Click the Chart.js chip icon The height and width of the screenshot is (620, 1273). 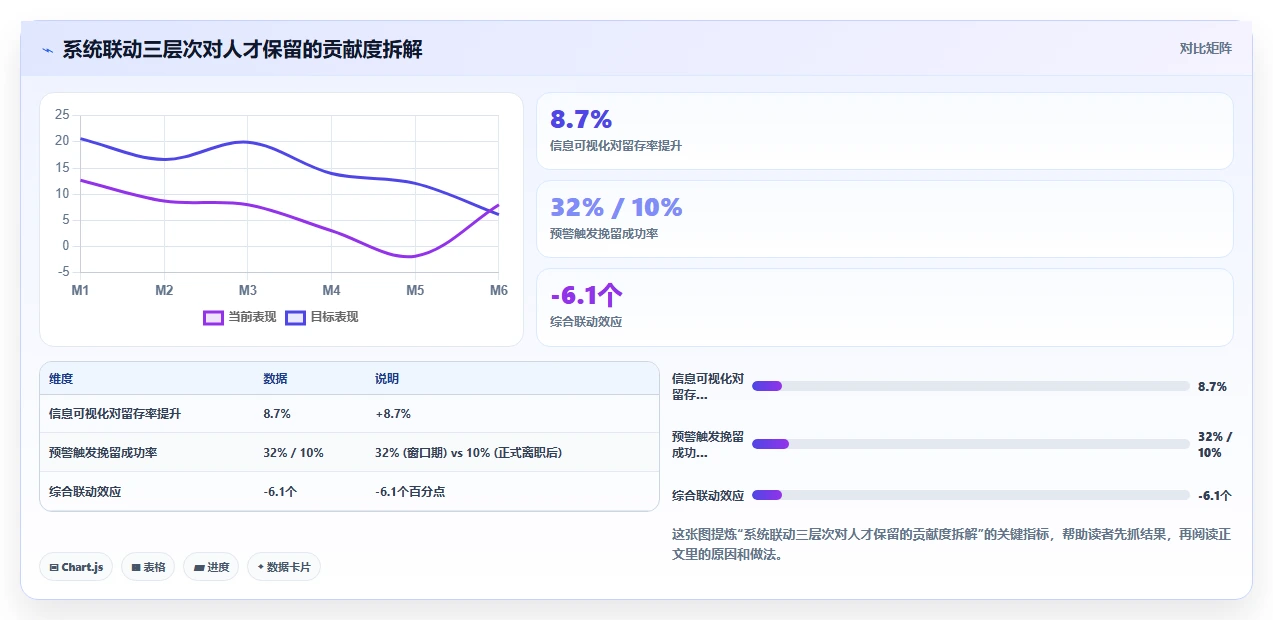54,567
